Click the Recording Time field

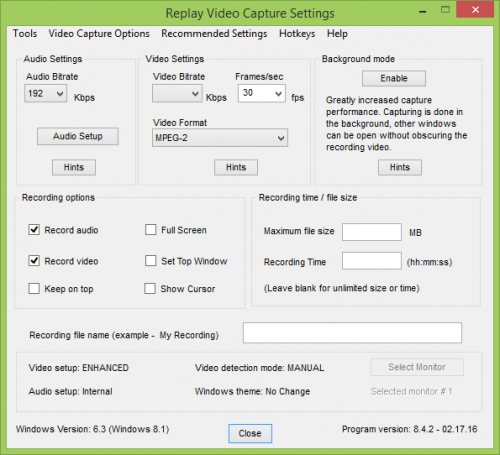pyautogui.click(x=372, y=261)
